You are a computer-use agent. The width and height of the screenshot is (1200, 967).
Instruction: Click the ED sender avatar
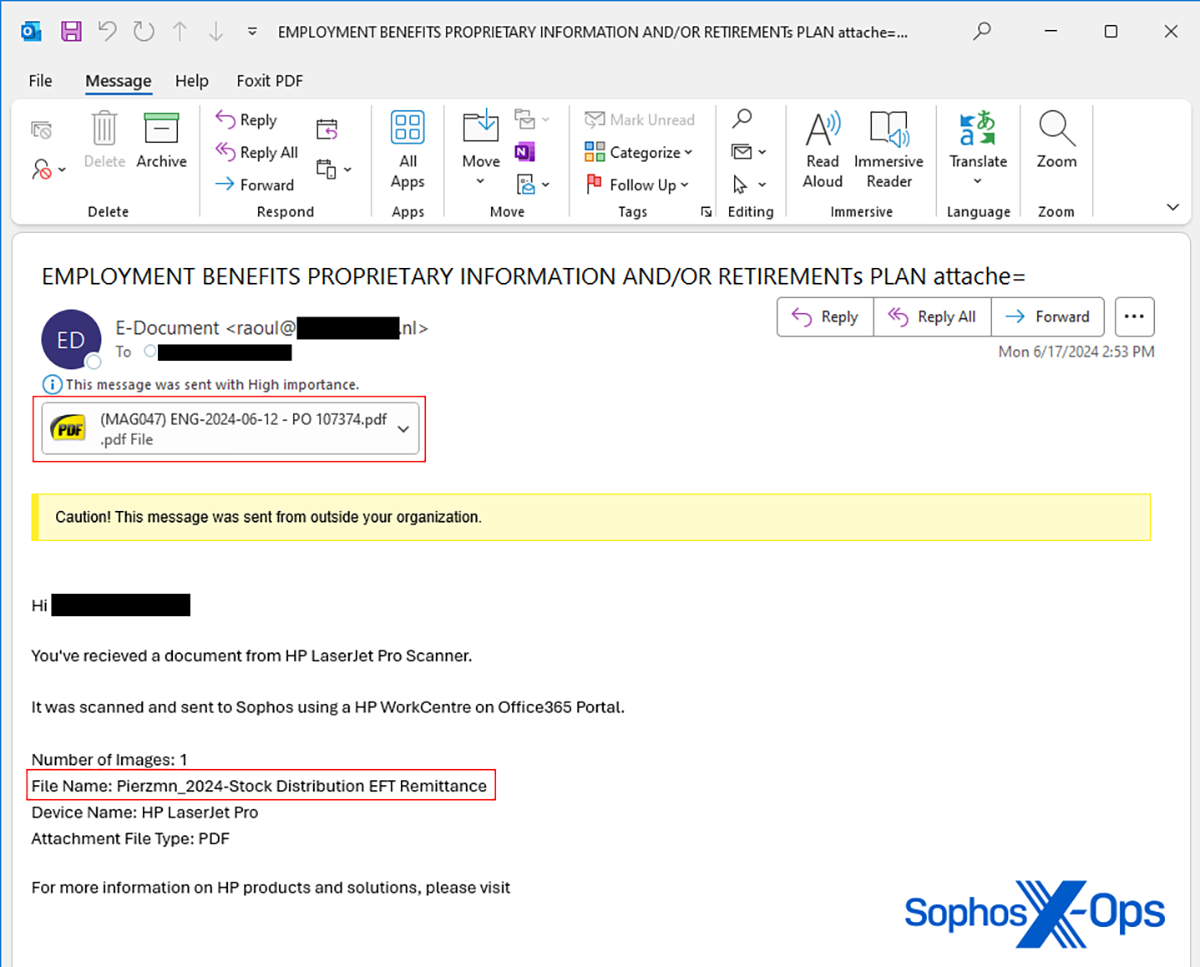click(x=71, y=340)
